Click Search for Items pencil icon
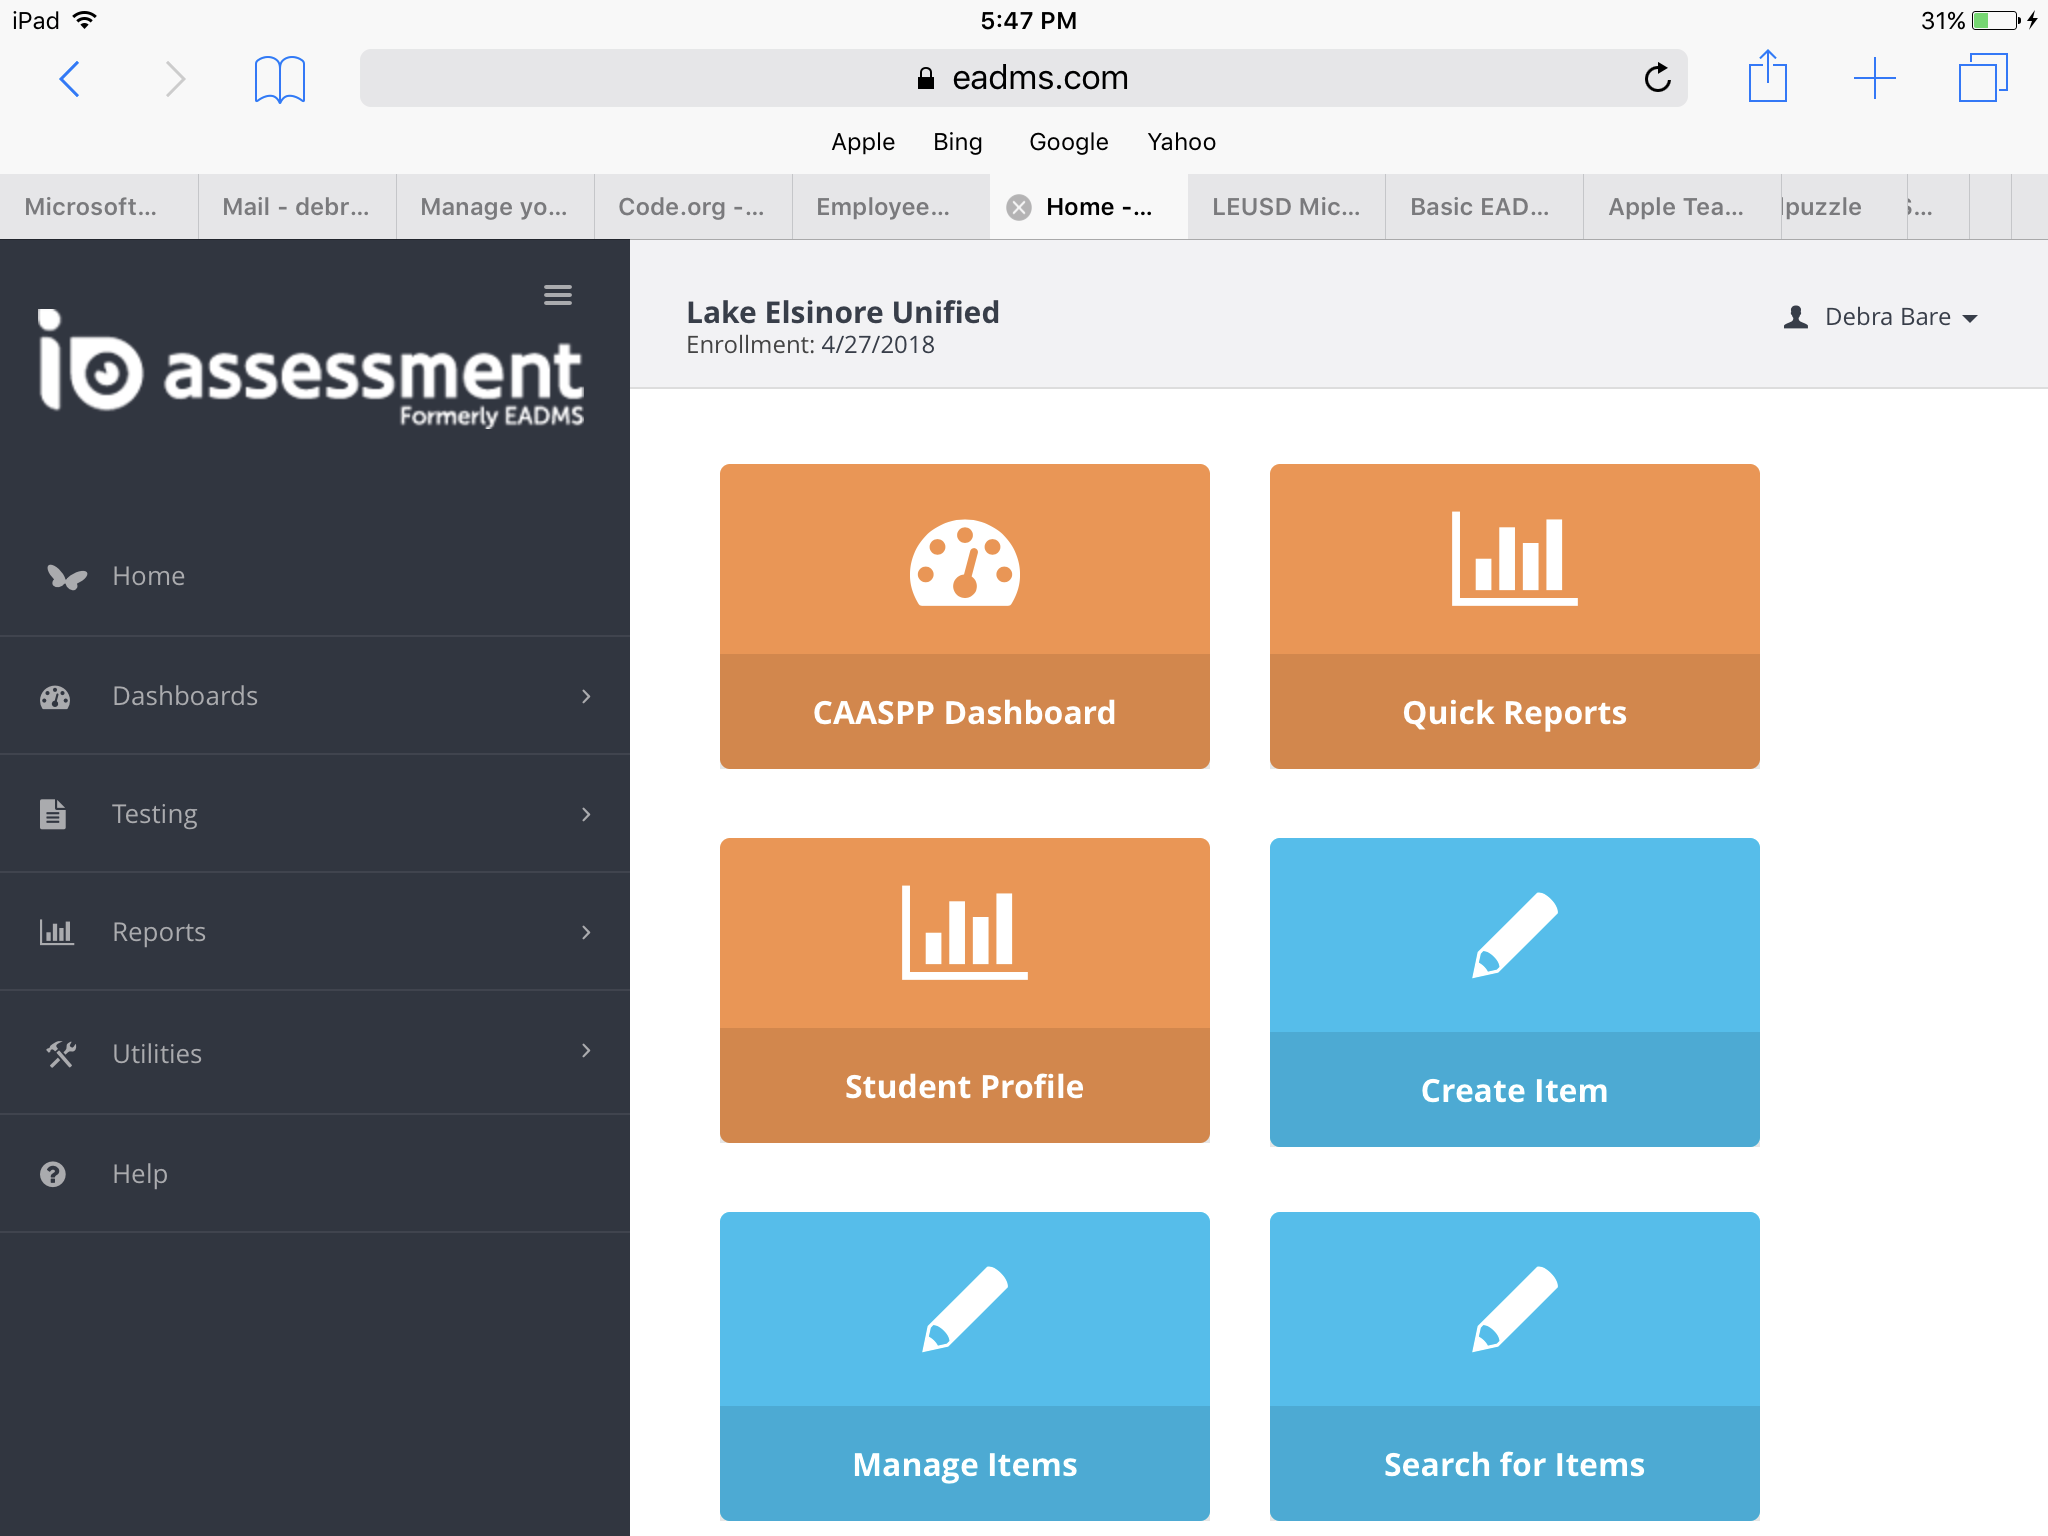This screenshot has height=1536, width=2048. pyautogui.click(x=1514, y=1308)
